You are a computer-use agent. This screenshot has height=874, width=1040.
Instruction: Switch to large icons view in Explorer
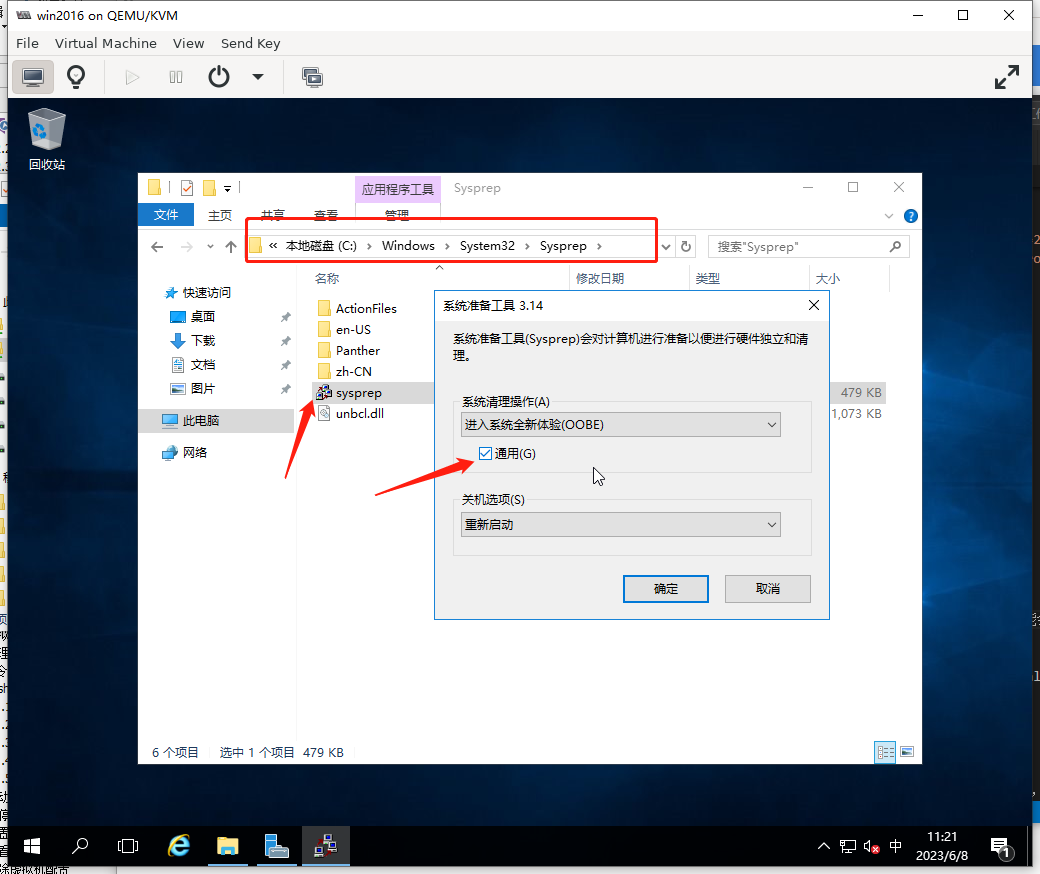coord(907,751)
